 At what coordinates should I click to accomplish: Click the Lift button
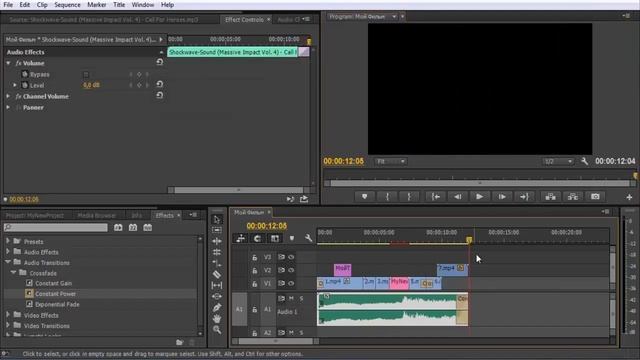tap(551, 197)
